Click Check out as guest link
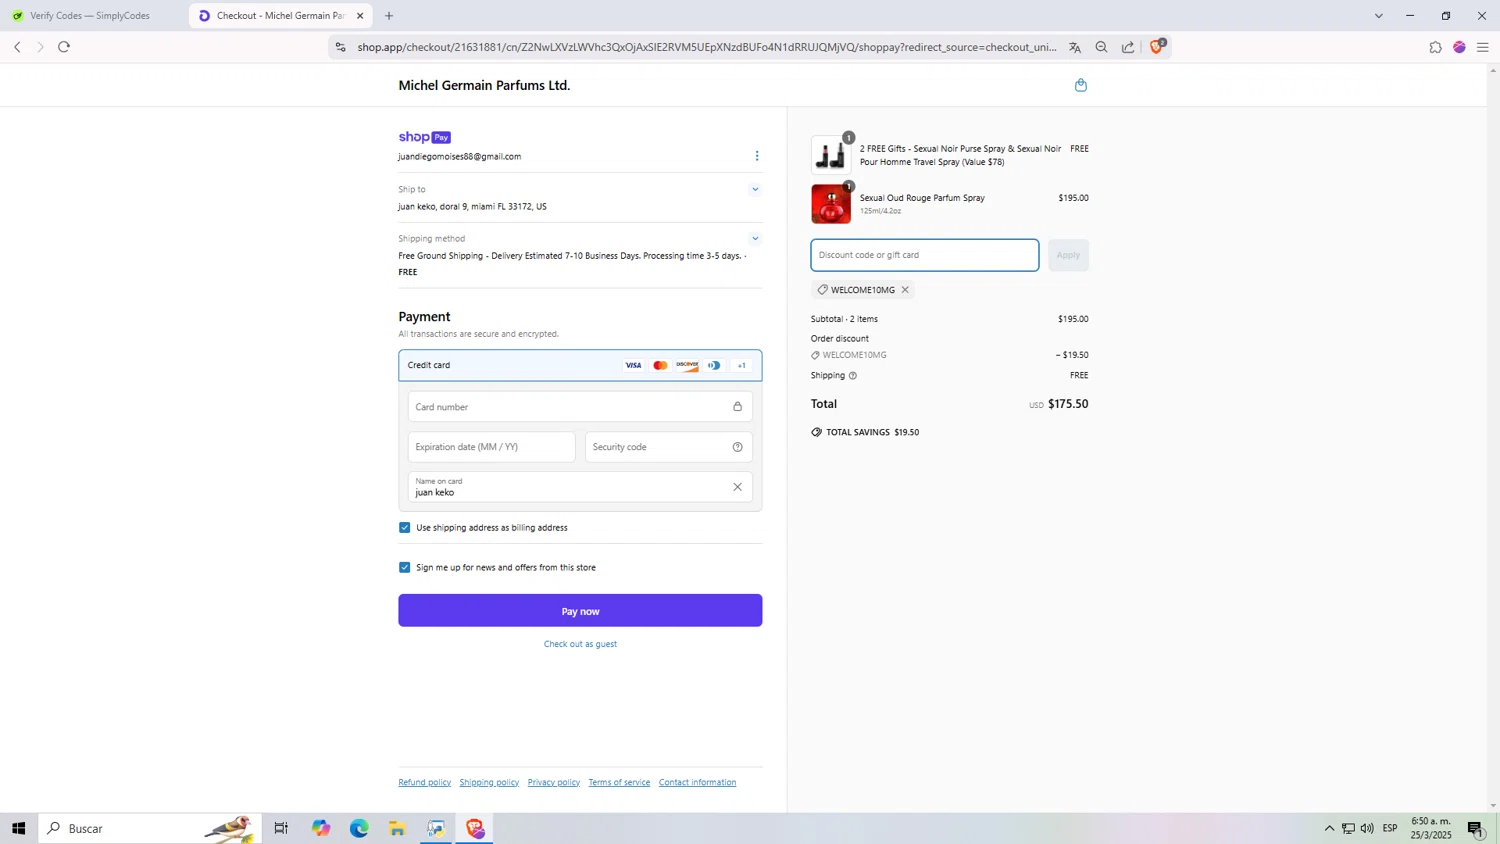The image size is (1500, 844). (x=580, y=644)
